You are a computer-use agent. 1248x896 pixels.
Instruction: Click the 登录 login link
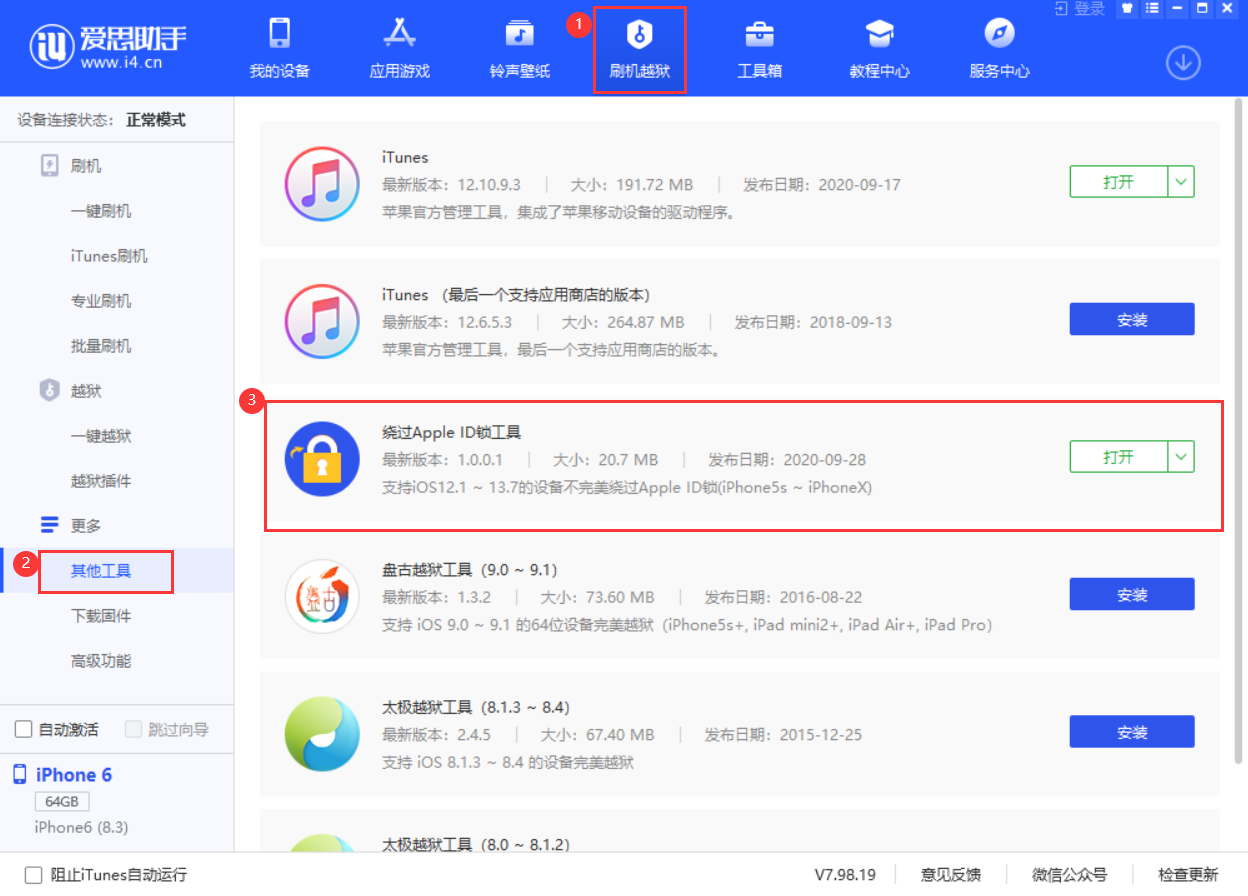click(1080, 8)
